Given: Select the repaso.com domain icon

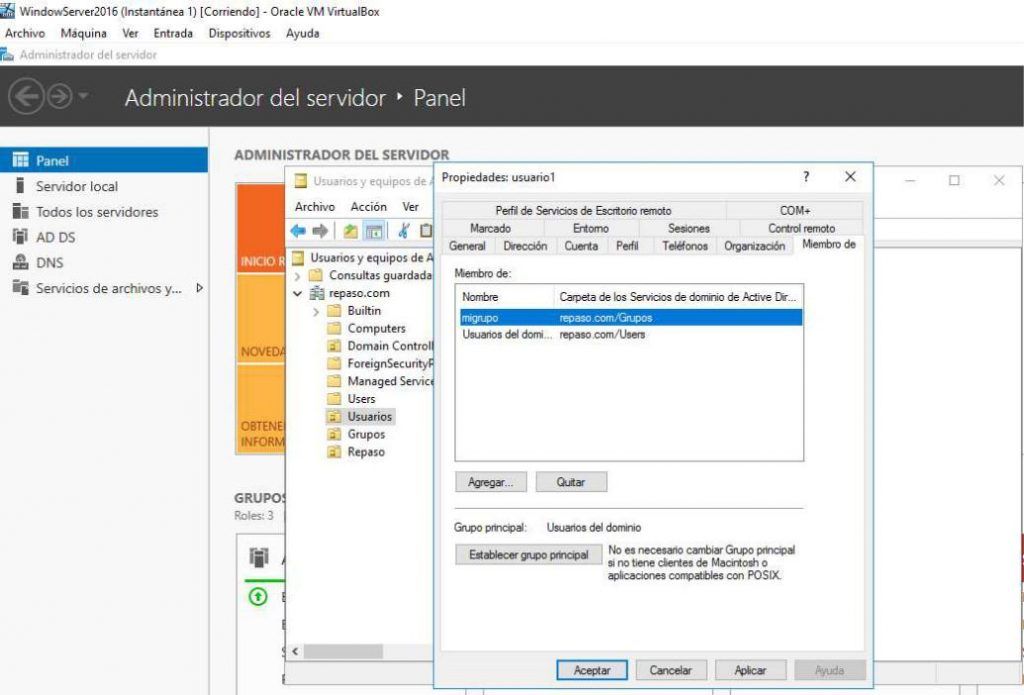Looking at the screenshot, I should (317, 293).
